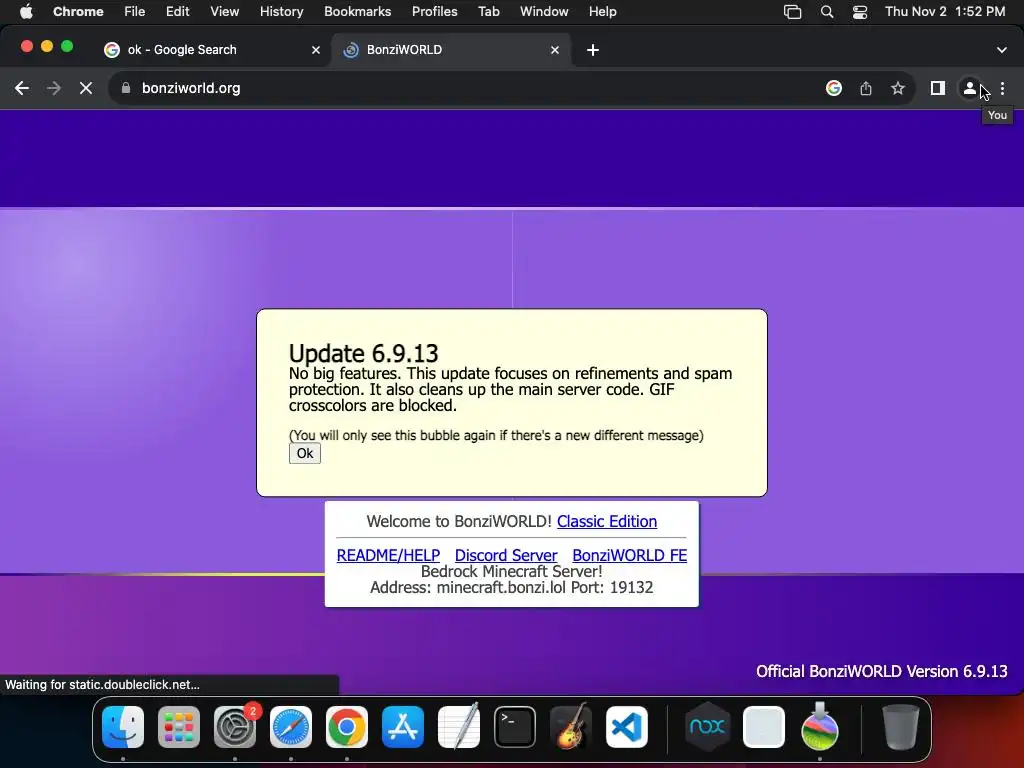This screenshot has width=1024, height=768.
Task: Close the BonziWORLD tab
Action: (555, 50)
